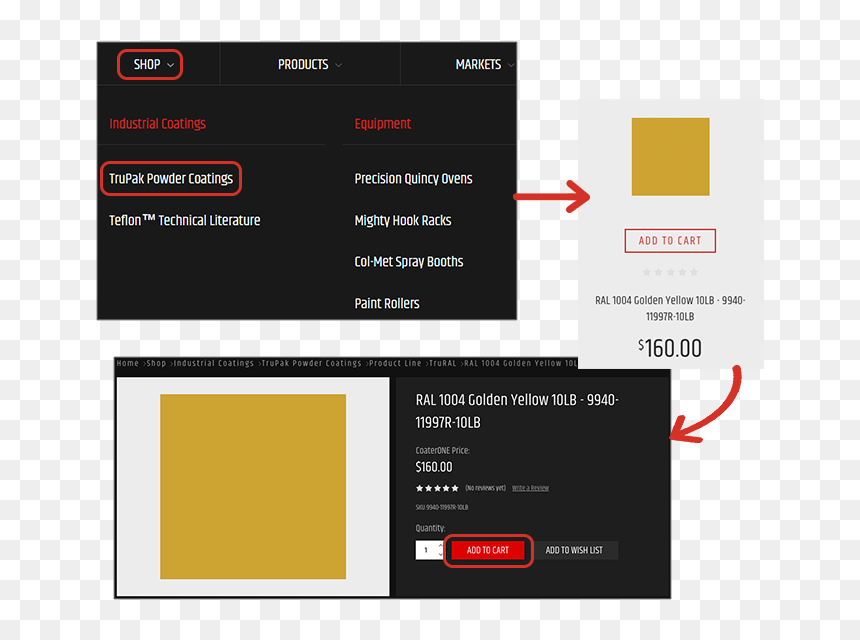
Task: Expand the MARKETS dropdown chevron
Action: coord(511,65)
